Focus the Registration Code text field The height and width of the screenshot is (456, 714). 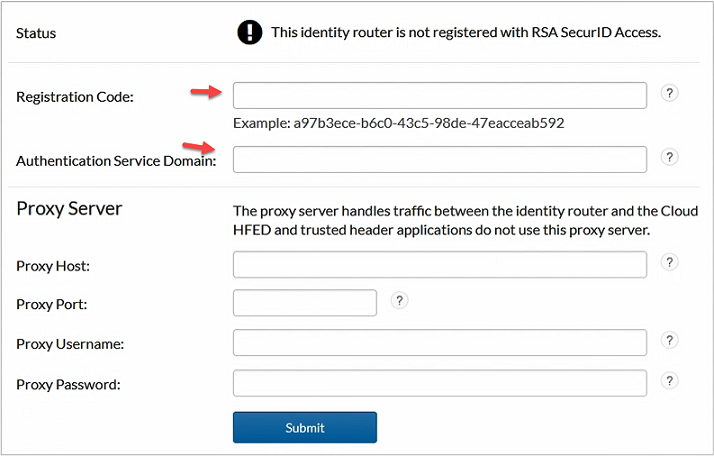[440, 95]
